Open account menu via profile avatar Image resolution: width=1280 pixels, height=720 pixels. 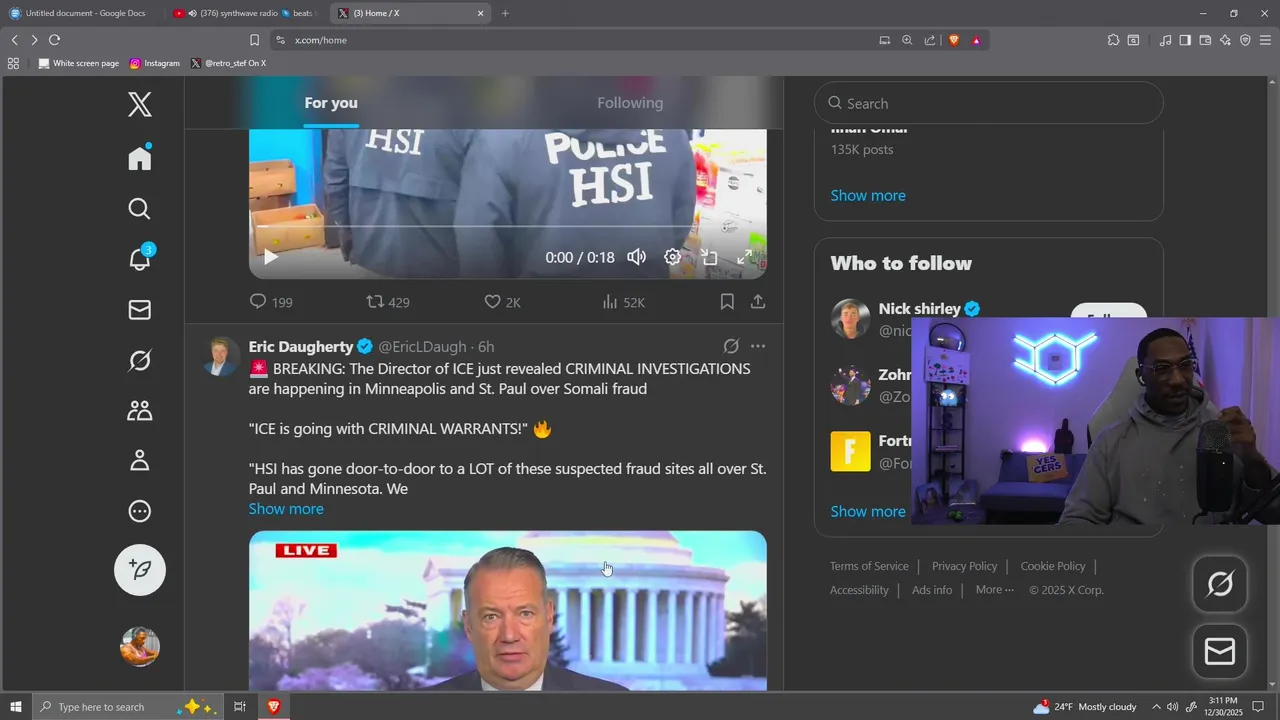(x=140, y=646)
